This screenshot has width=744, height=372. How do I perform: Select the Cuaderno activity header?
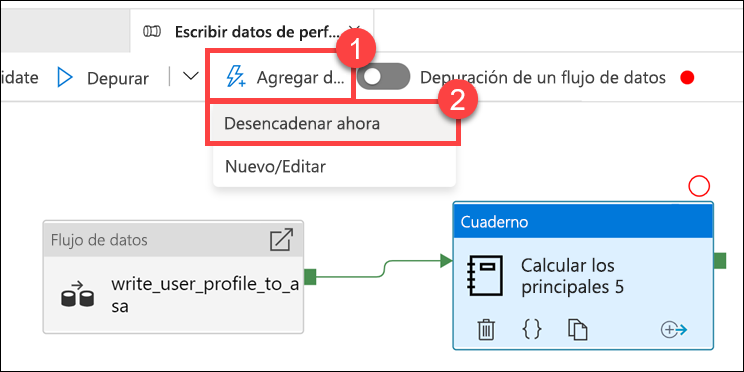(x=583, y=222)
